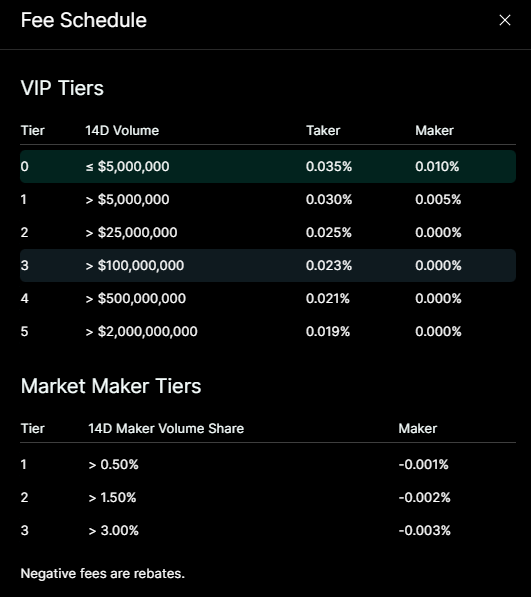This screenshot has height=597, width=531.
Task: Click the 14D Maker Volume Share header
Action: (166, 429)
